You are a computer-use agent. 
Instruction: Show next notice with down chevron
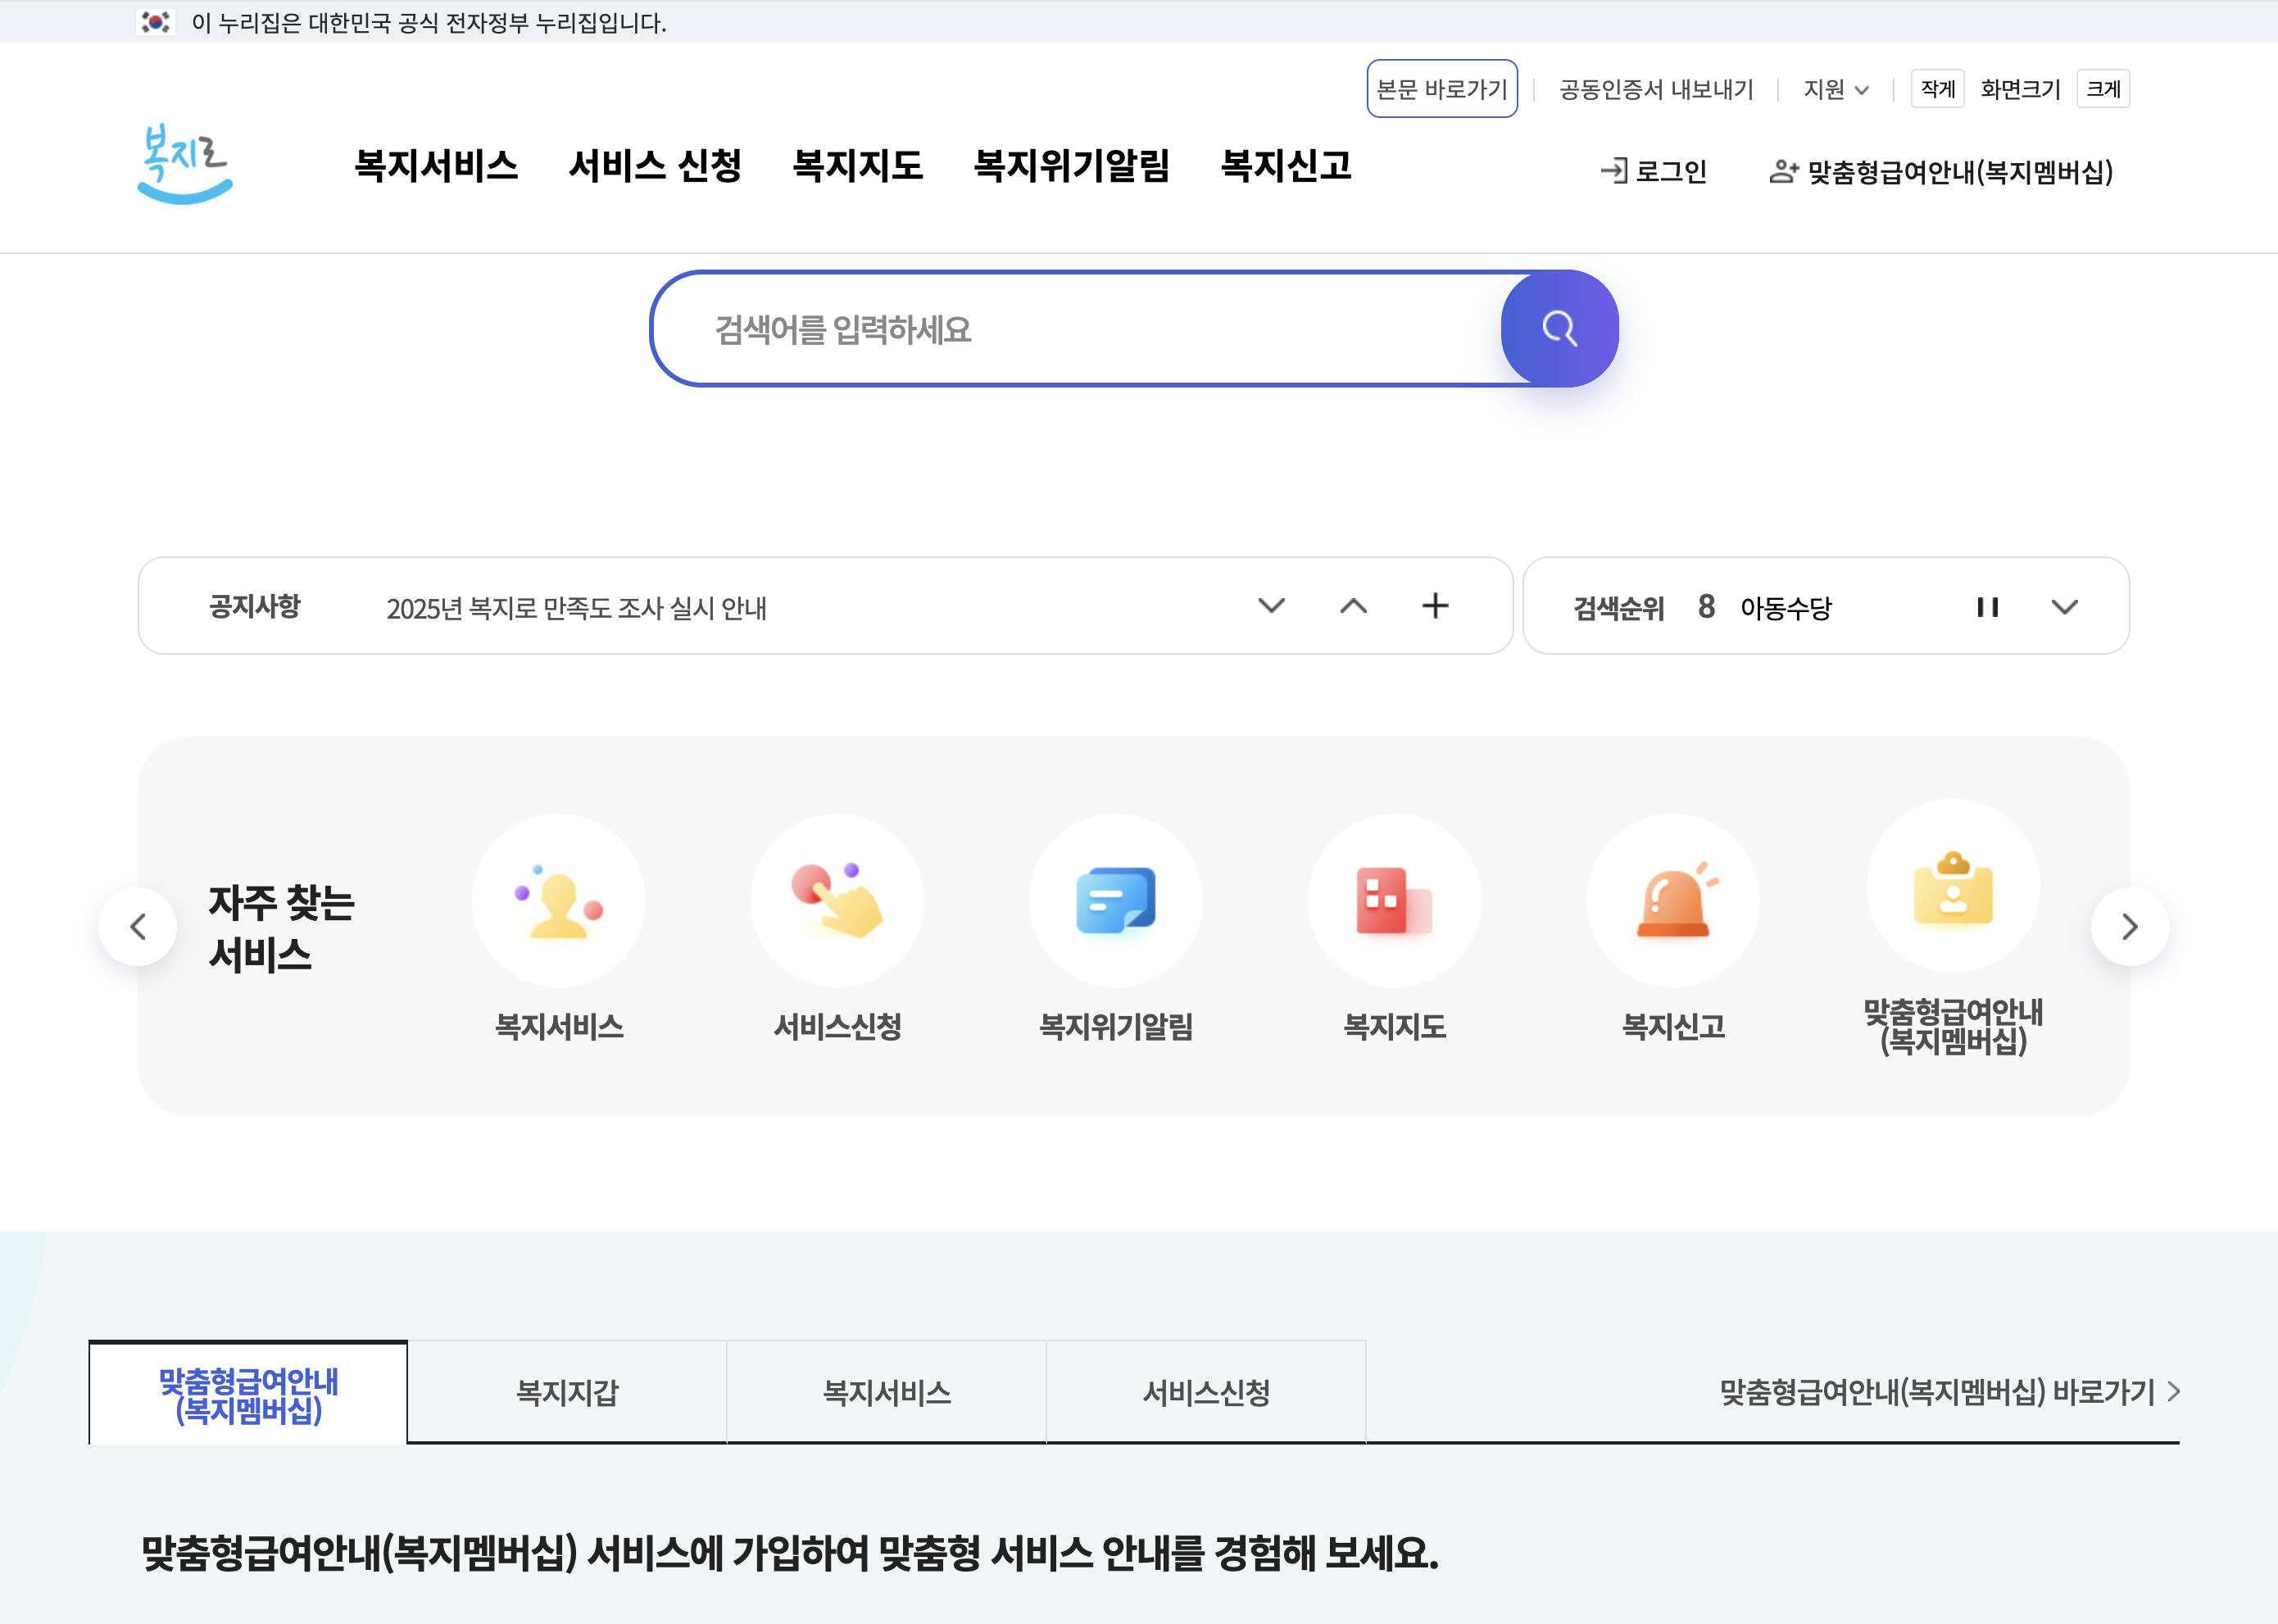point(1271,606)
